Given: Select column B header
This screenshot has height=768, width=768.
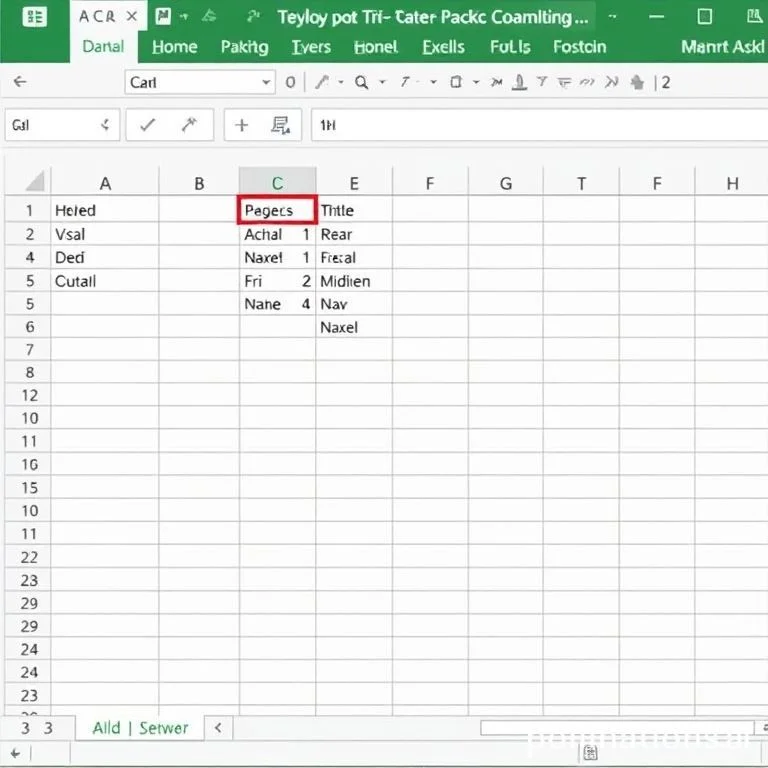Looking at the screenshot, I should [x=199, y=183].
